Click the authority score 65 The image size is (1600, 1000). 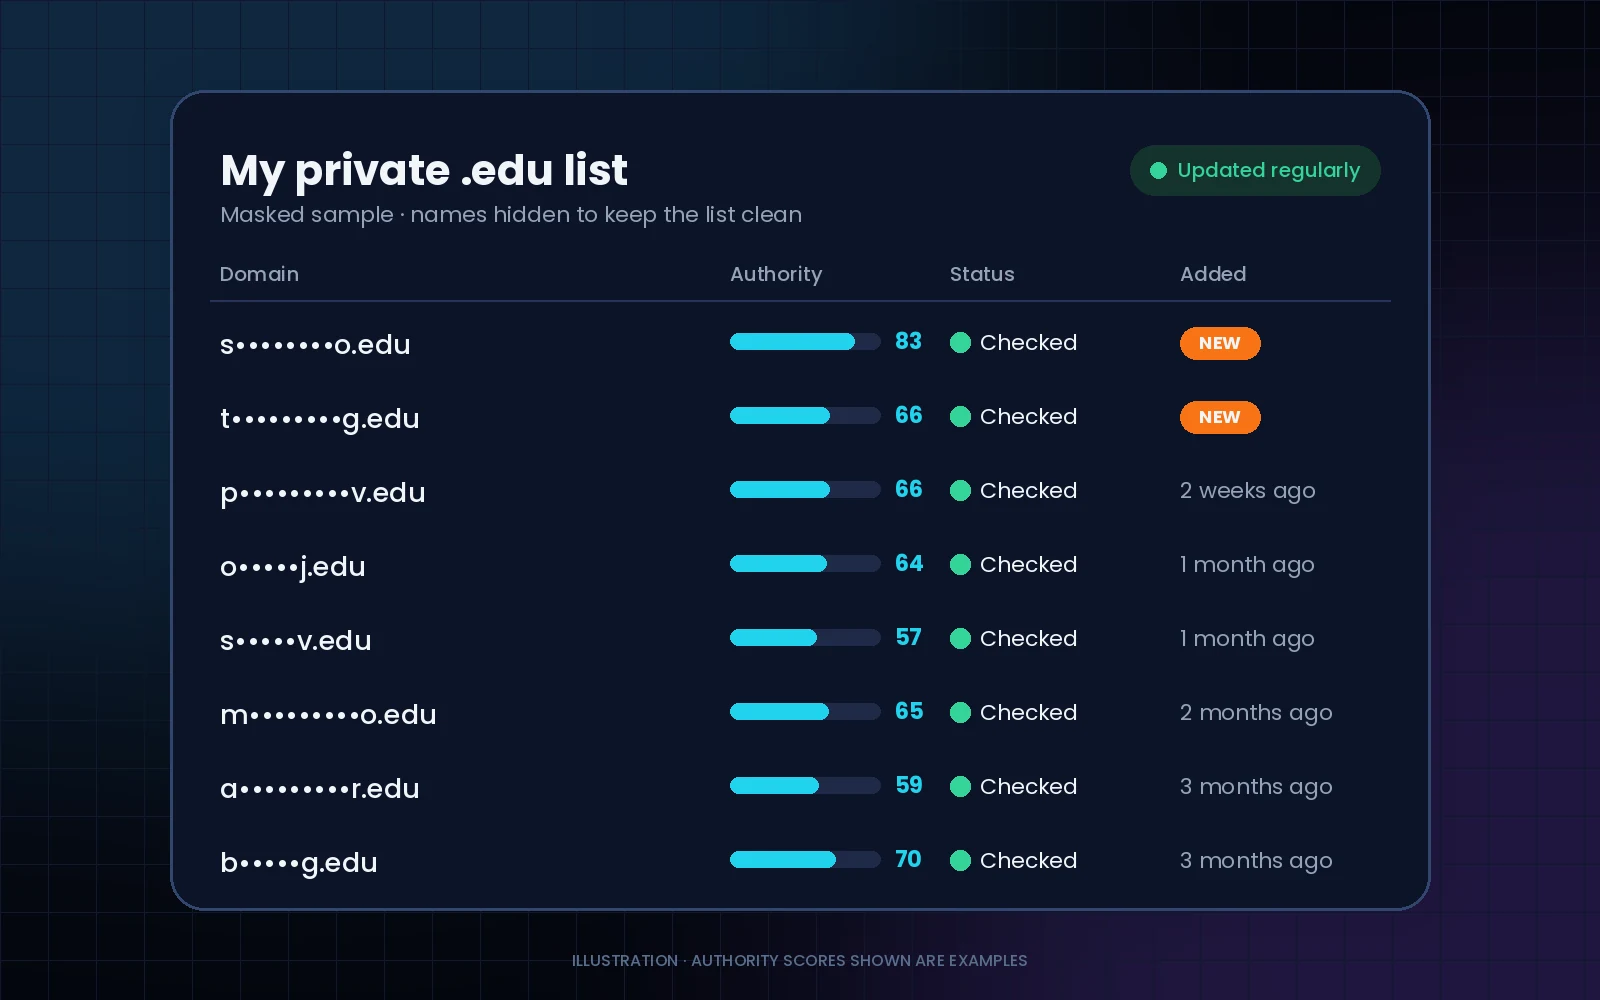coord(909,712)
